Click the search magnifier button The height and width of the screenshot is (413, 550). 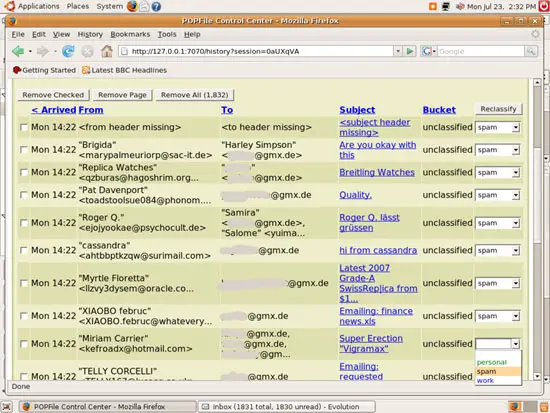coord(531,51)
